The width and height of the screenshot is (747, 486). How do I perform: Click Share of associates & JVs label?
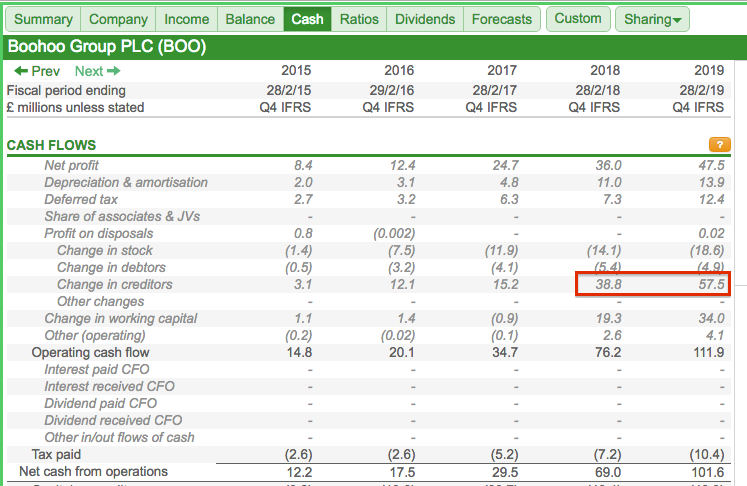(x=122, y=216)
